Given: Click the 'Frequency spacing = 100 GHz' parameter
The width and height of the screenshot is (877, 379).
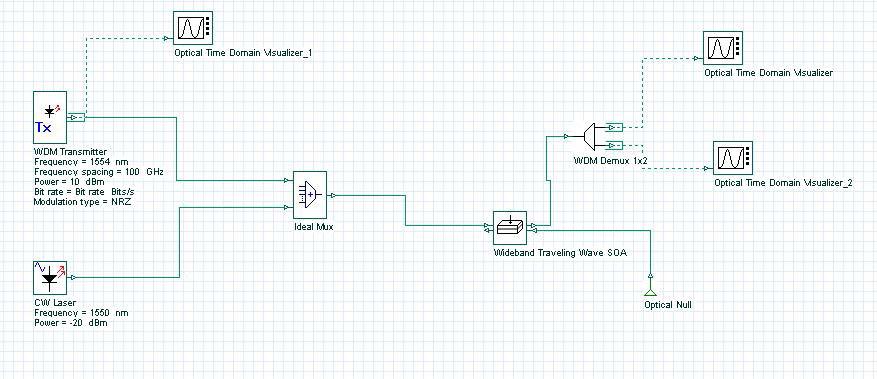Looking at the screenshot, I should (98, 171).
